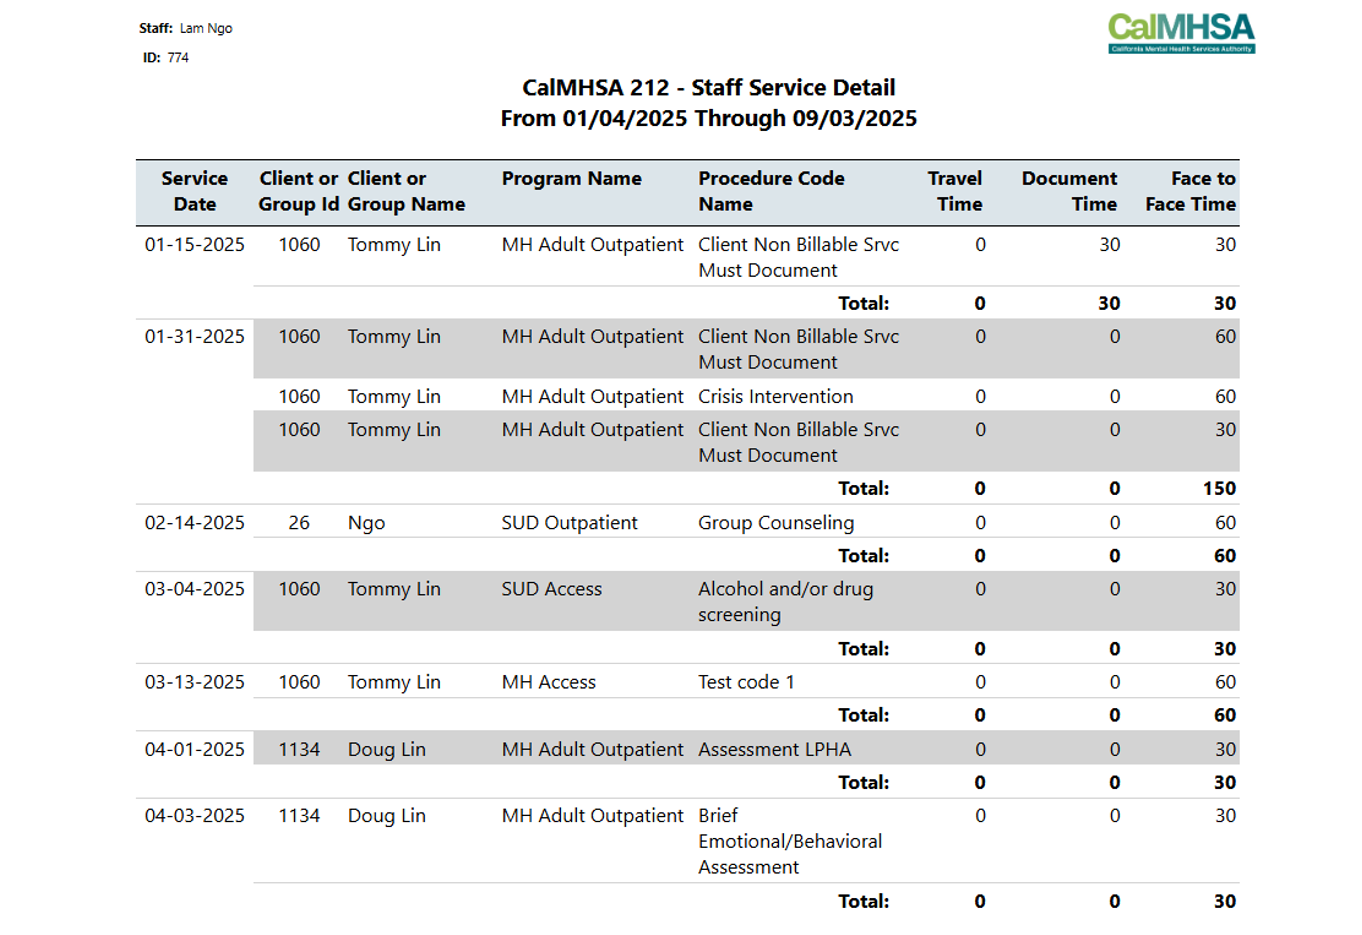Screen dimensions: 1362x935
Task: Click the SUD Outpatient program
Action: (569, 522)
